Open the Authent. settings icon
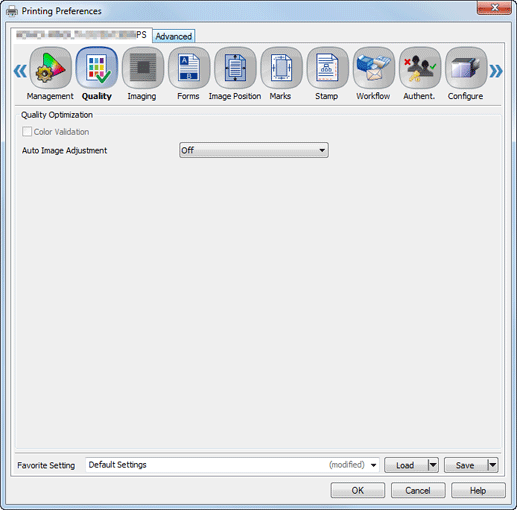The image size is (517, 510). [420, 68]
